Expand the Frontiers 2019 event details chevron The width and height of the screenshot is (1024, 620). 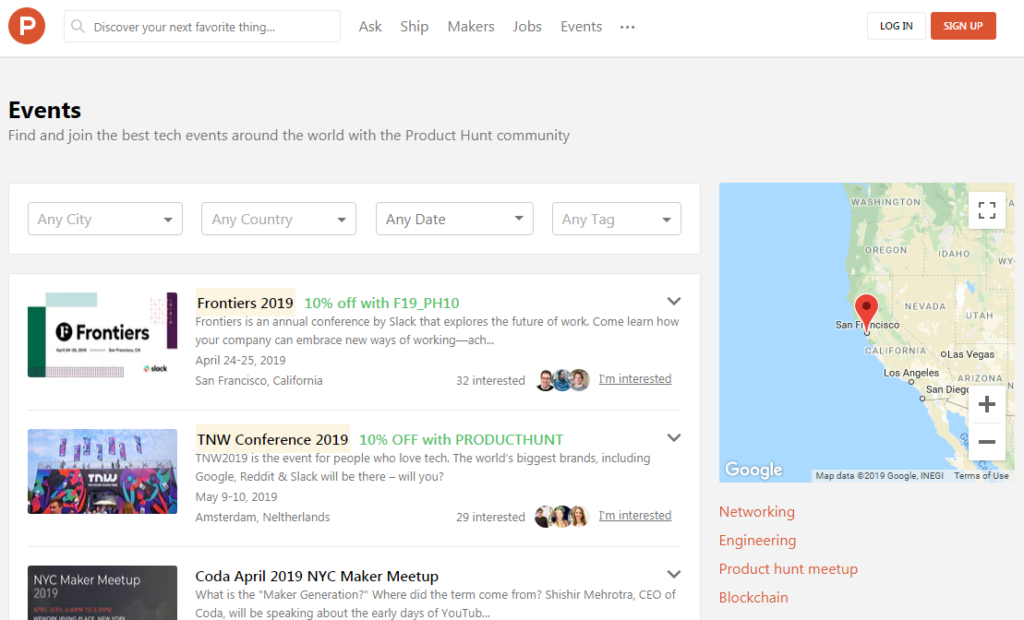click(674, 301)
